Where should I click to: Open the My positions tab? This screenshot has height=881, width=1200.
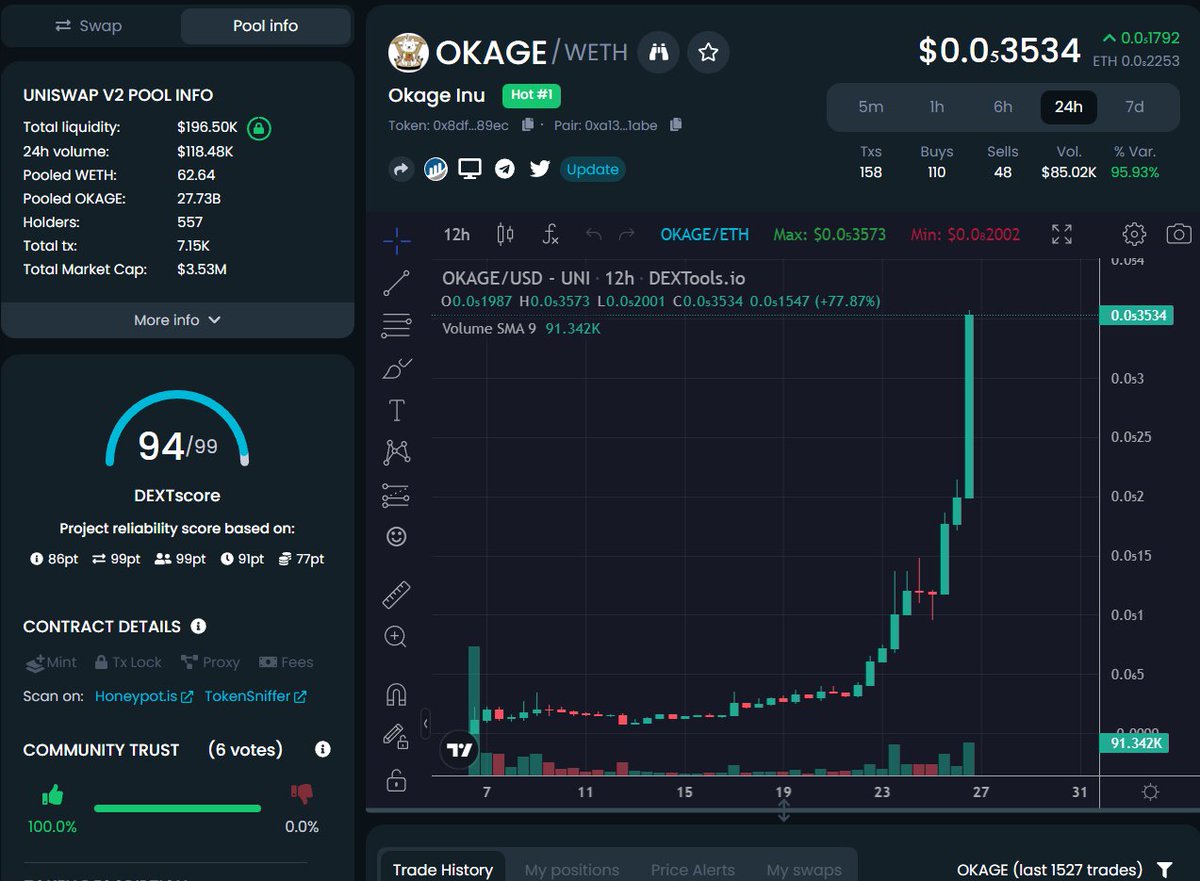pyautogui.click(x=572, y=870)
